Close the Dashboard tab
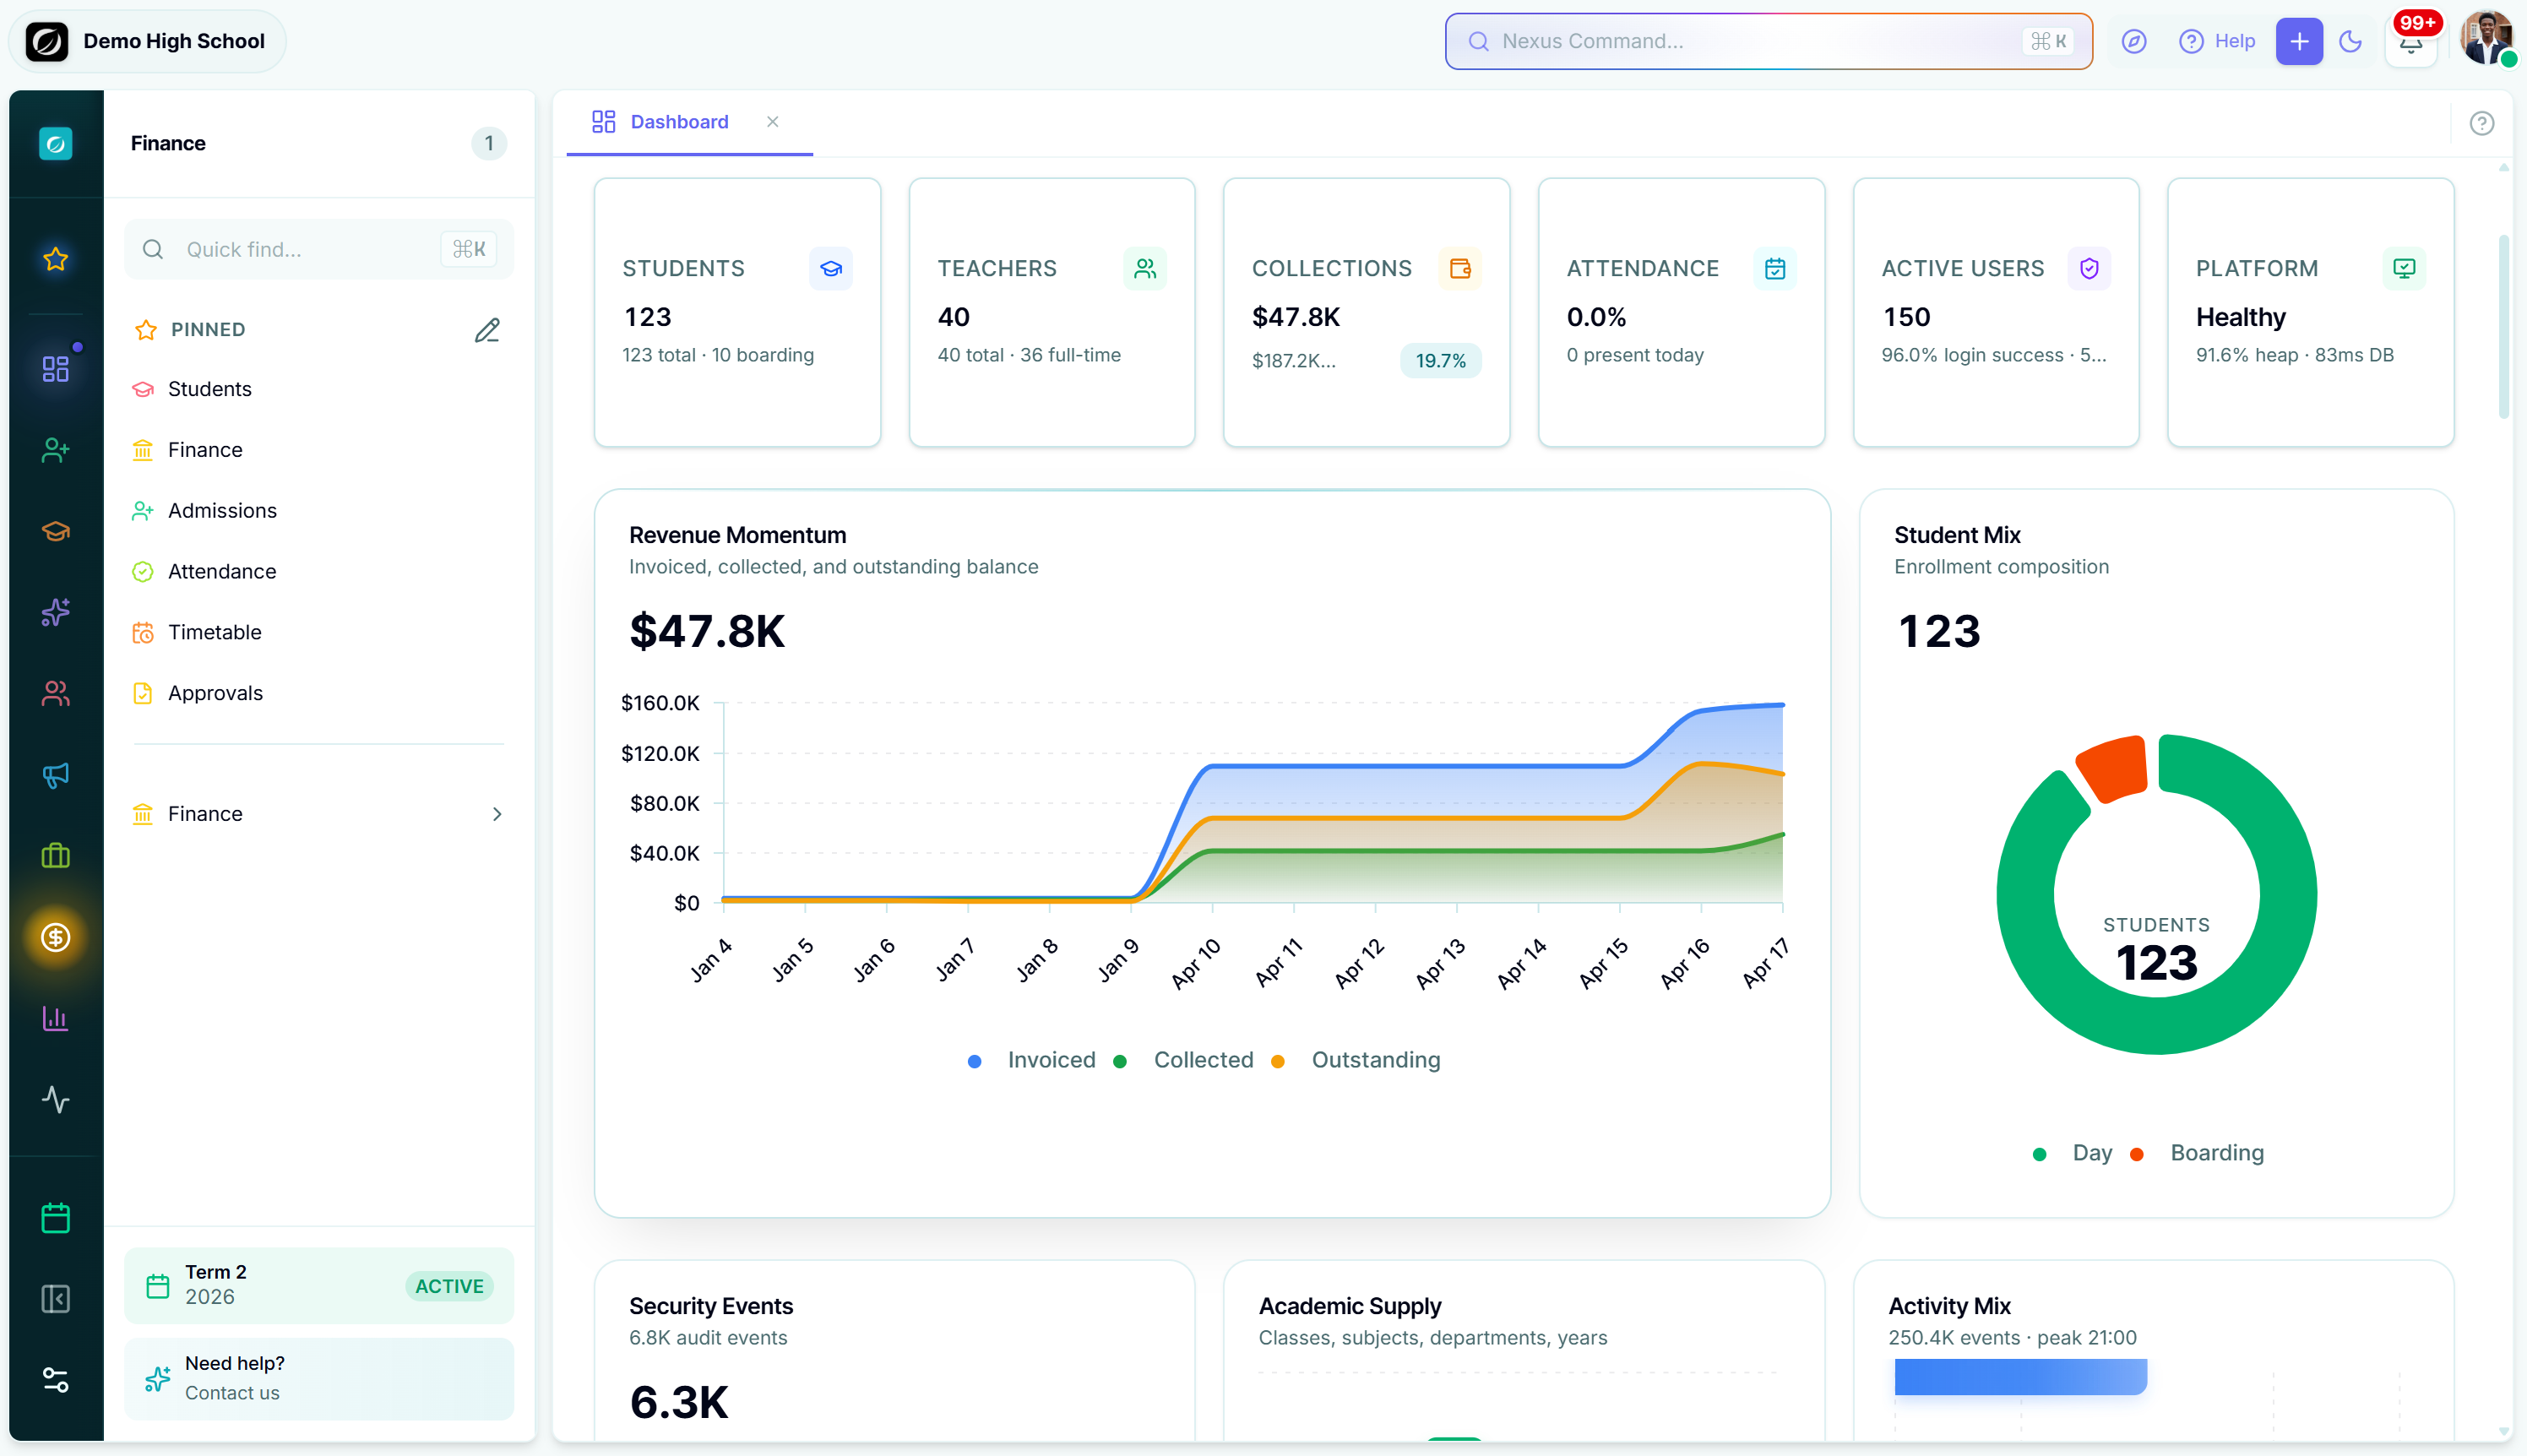The image size is (2527, 1456). click(773, 122)
